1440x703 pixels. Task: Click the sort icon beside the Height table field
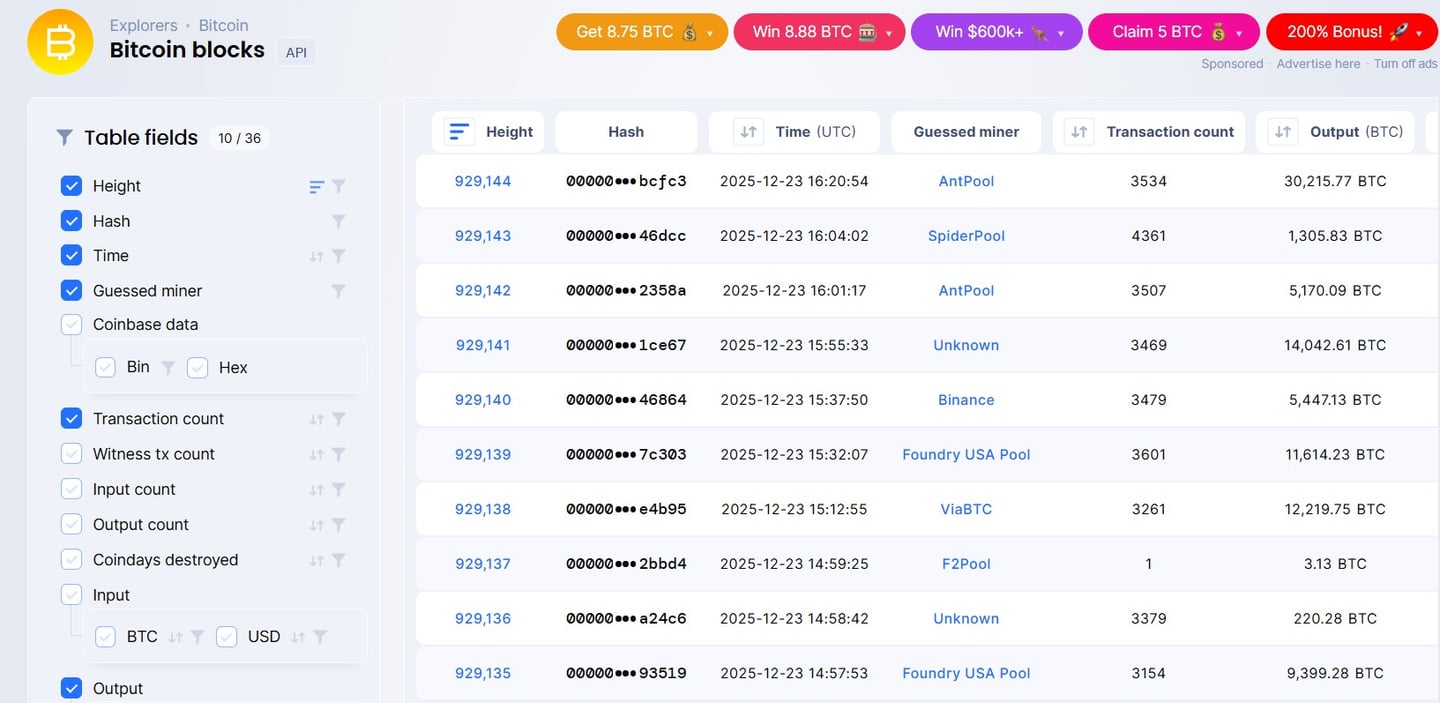315,185
